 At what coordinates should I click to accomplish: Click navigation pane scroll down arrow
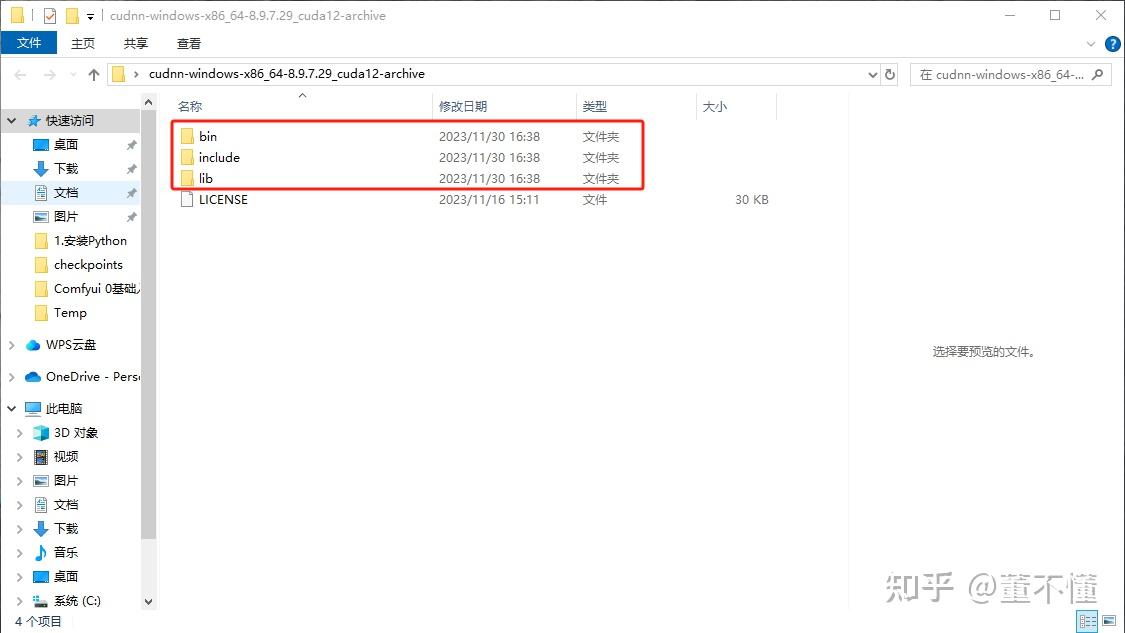click(x=149, y=601)
